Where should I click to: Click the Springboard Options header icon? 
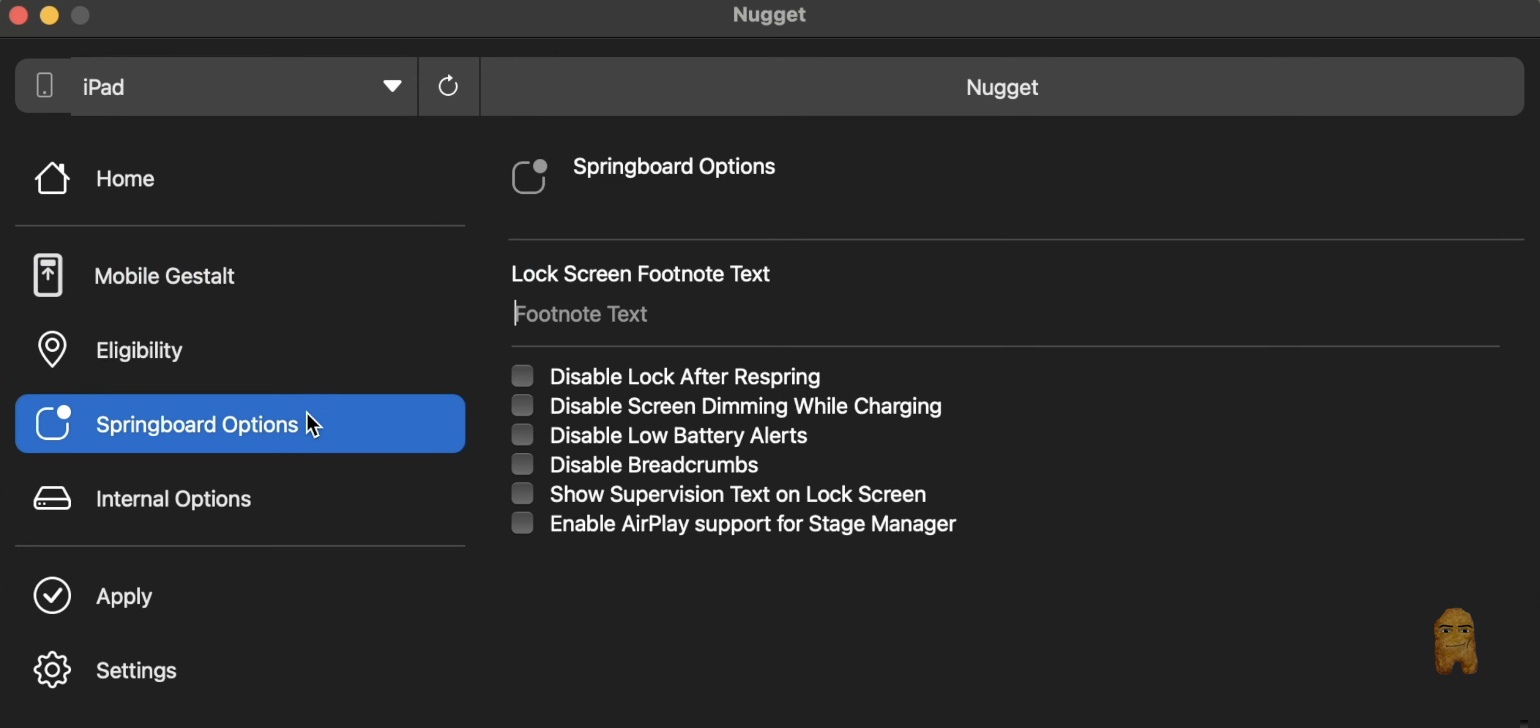(x=529, y=177)
